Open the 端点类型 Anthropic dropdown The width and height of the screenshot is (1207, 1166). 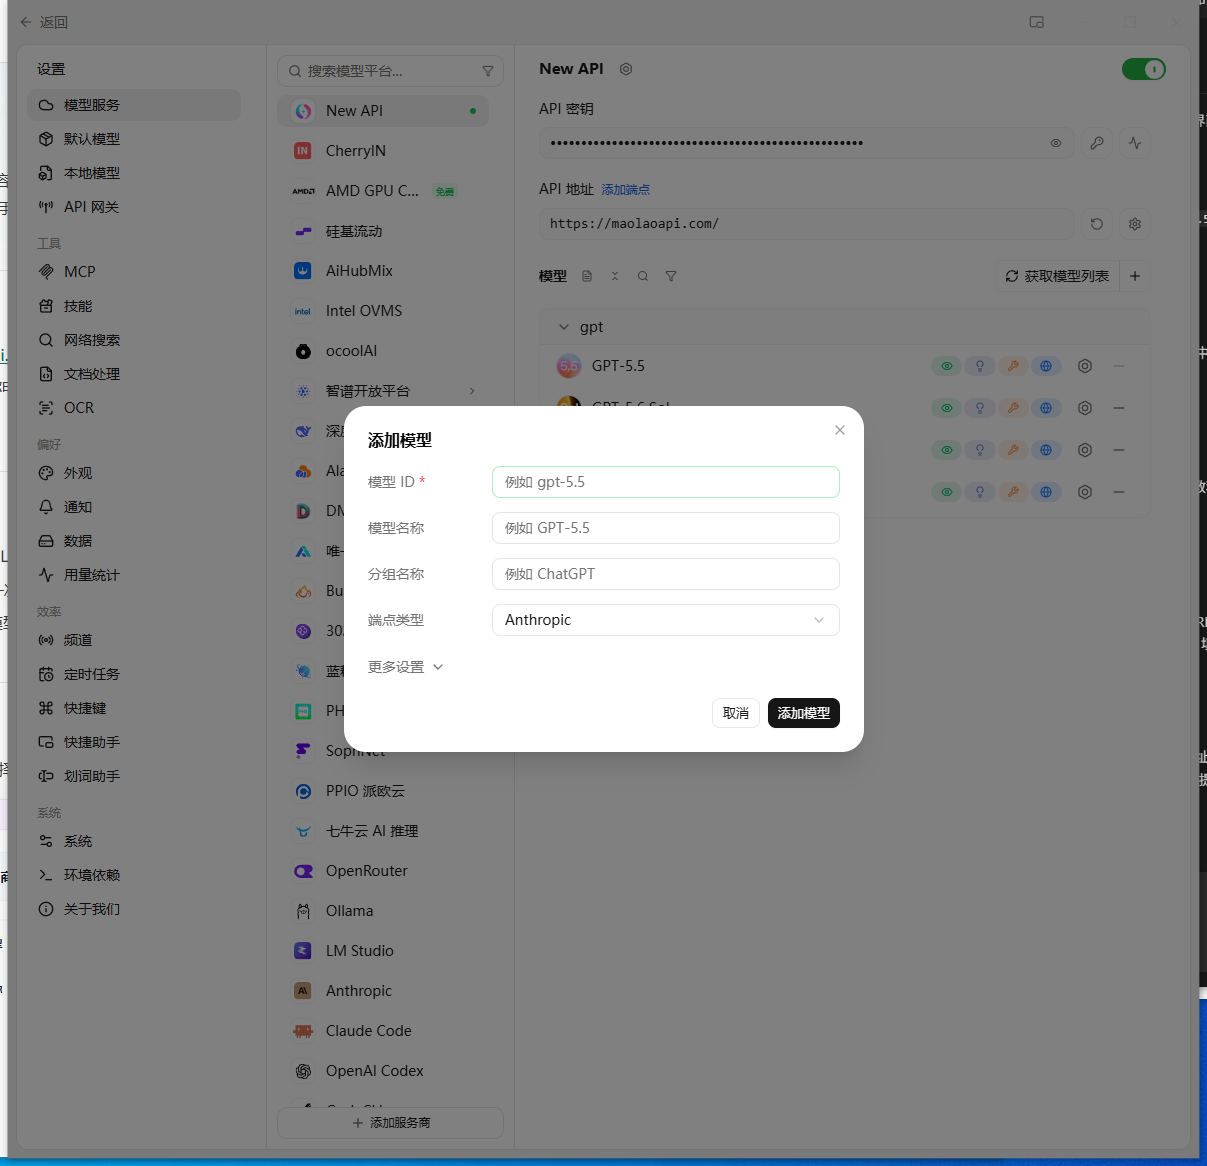pyautogui.click(x=665, y=620)
